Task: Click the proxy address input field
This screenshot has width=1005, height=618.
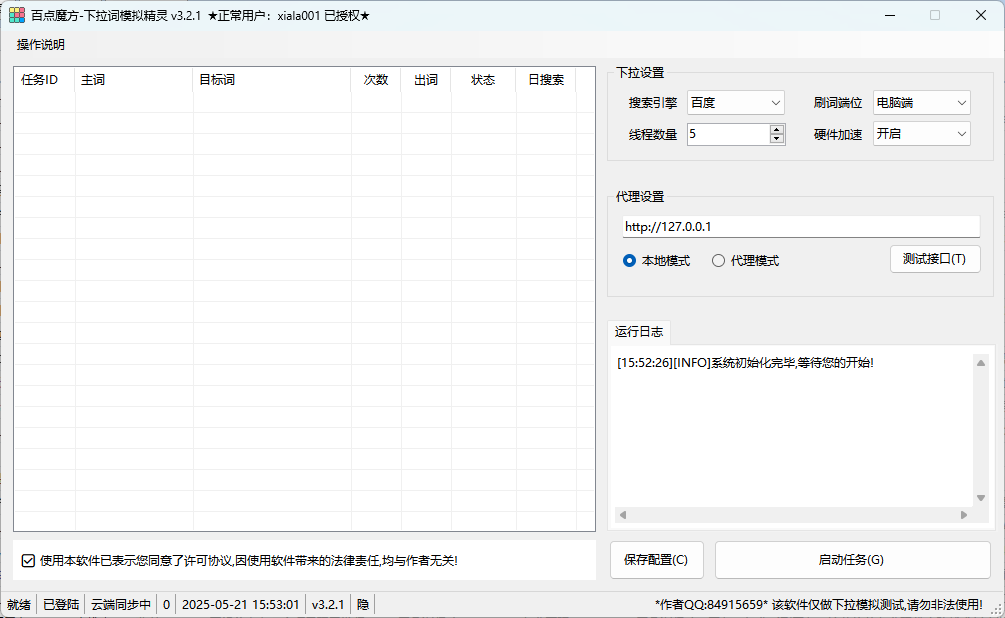Action: 800,226
